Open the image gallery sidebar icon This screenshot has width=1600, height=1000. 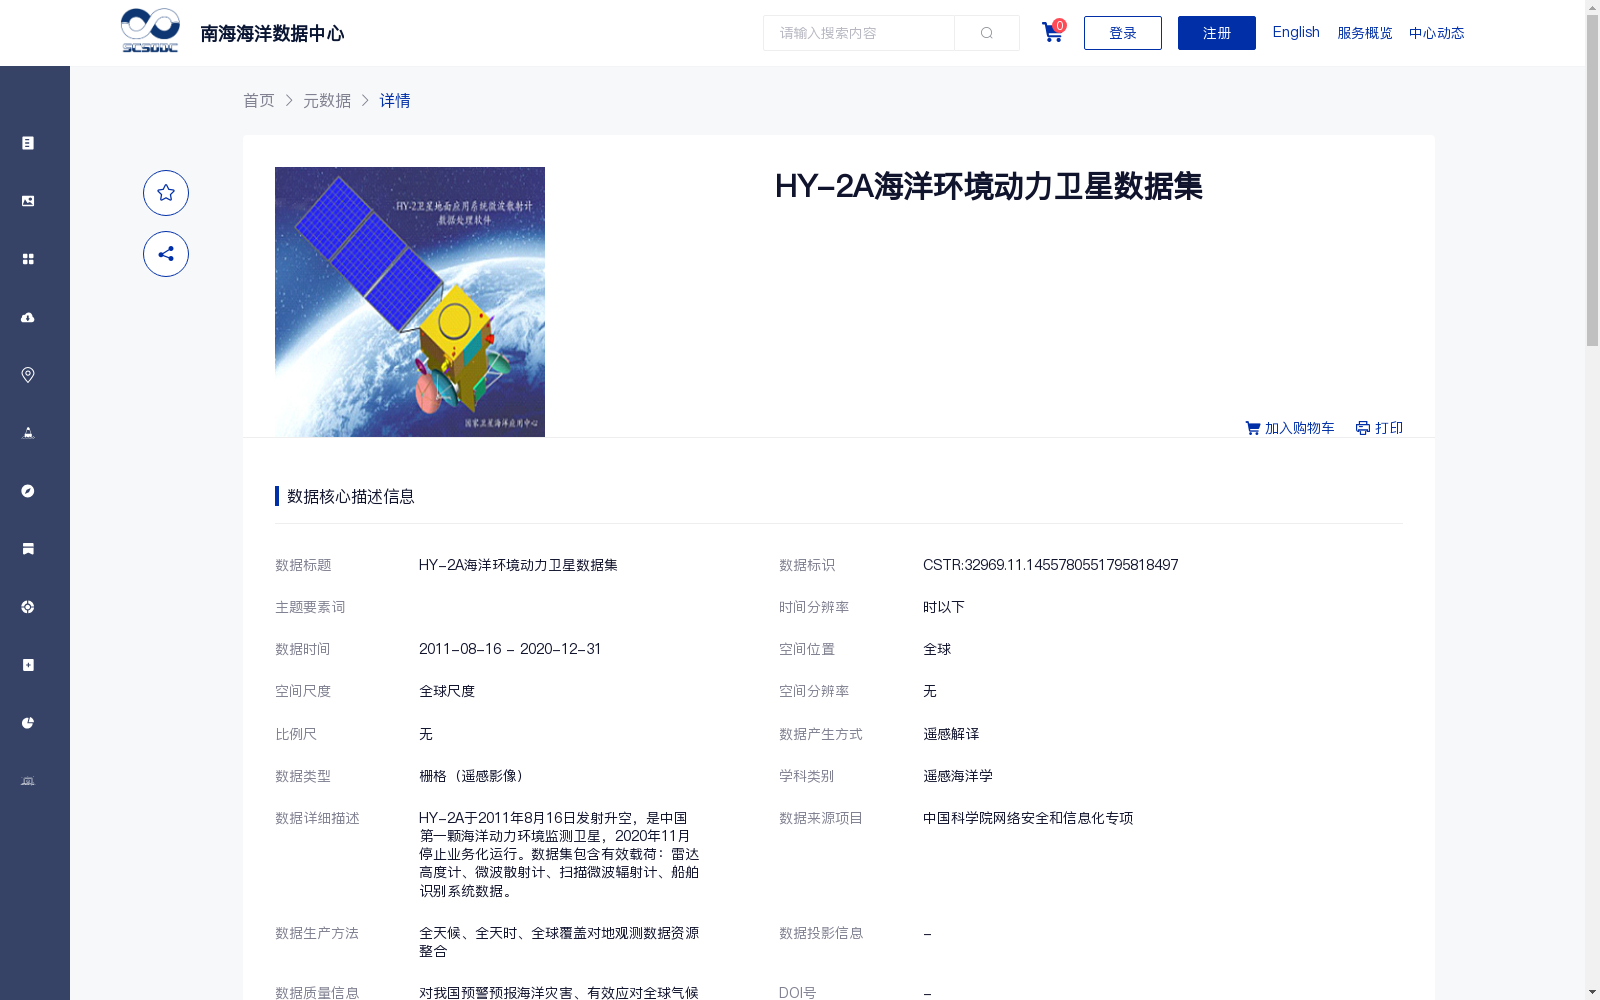pyautogui.click(x=28, y=201)
